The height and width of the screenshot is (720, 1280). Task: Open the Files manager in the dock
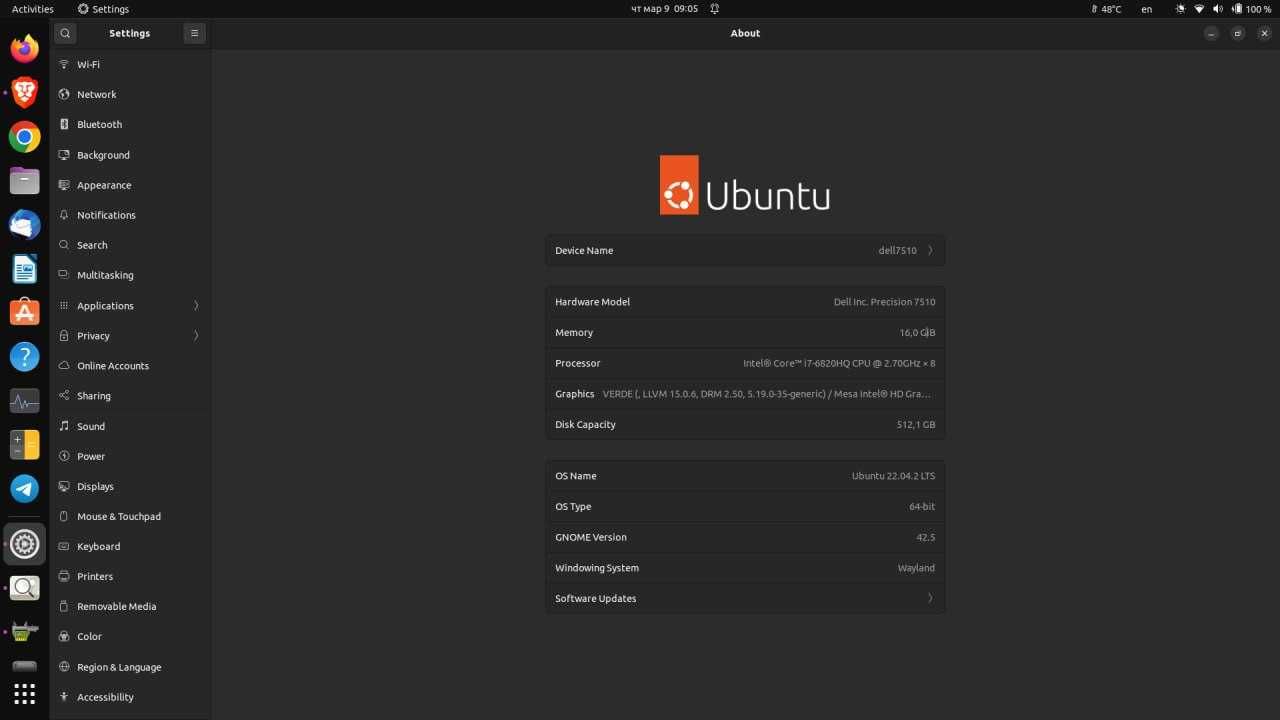click(25, 181)
